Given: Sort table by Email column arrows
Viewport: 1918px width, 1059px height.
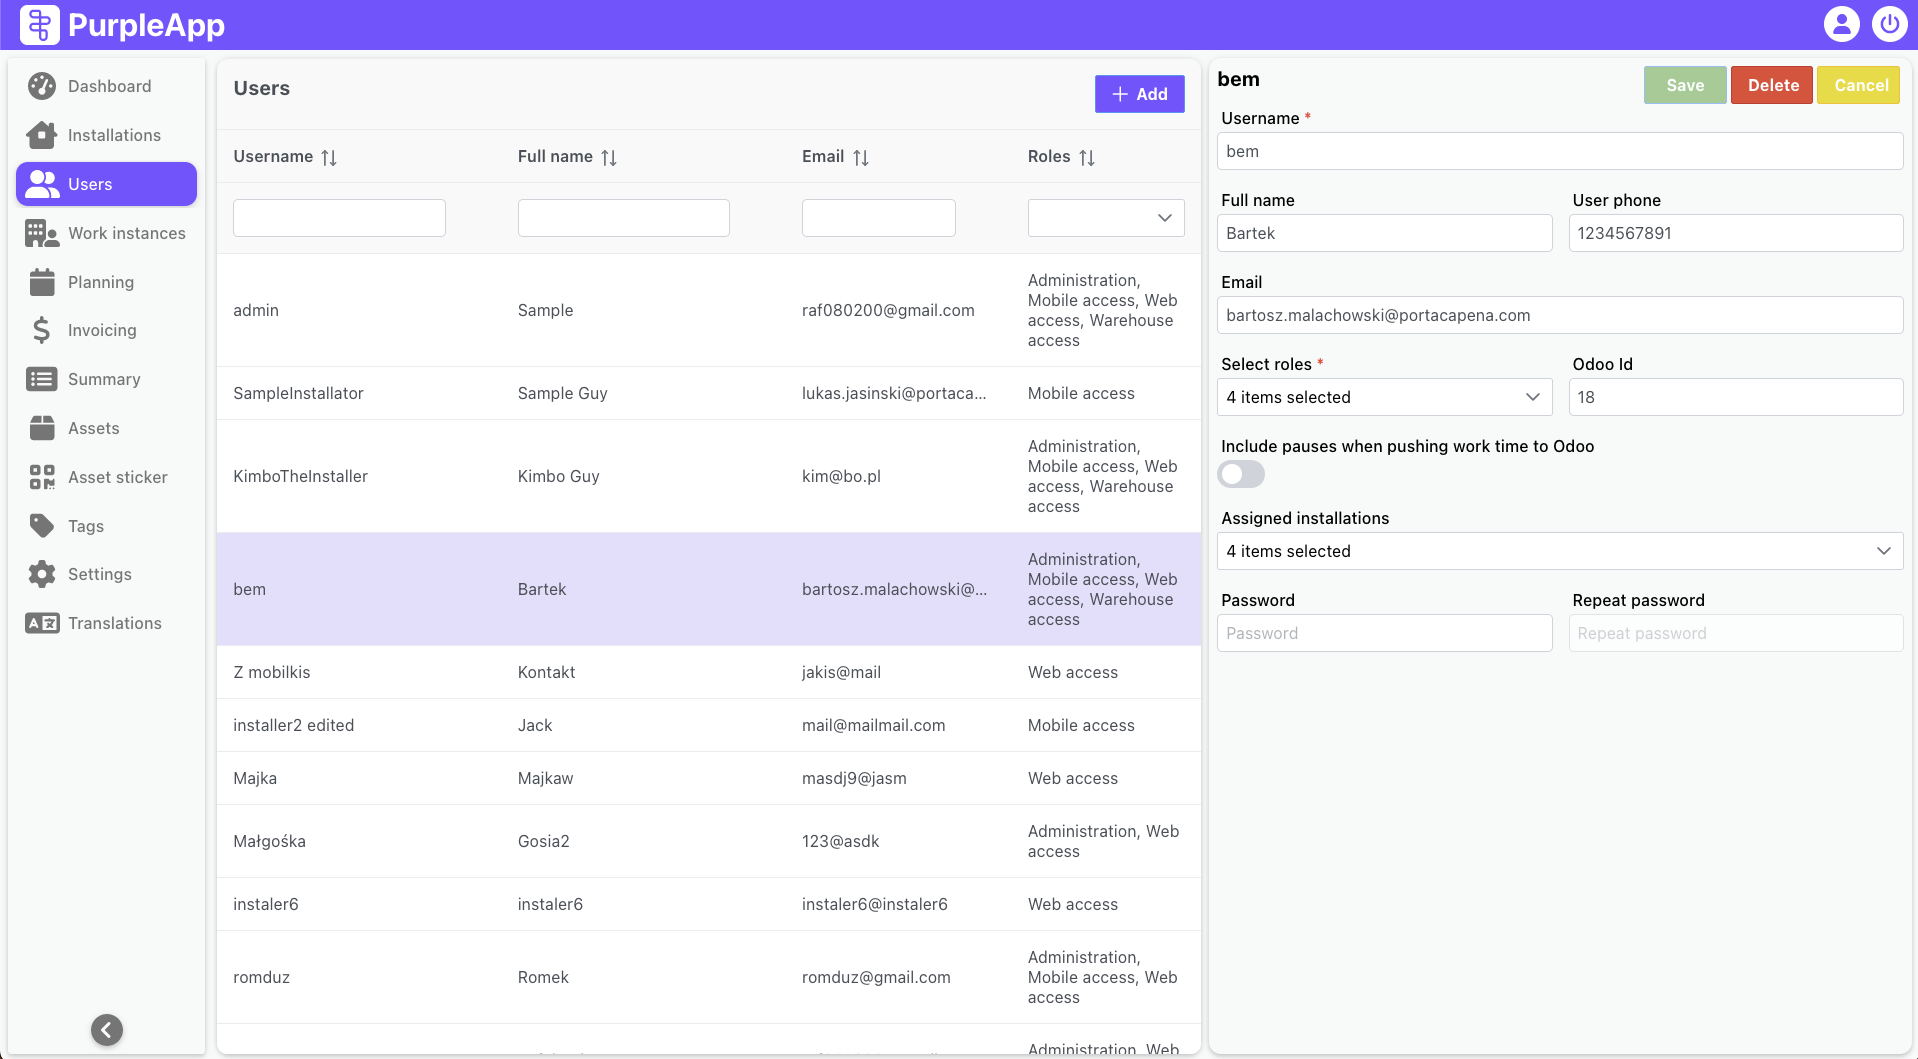Looking at the screenshot, I should (861, 157).
